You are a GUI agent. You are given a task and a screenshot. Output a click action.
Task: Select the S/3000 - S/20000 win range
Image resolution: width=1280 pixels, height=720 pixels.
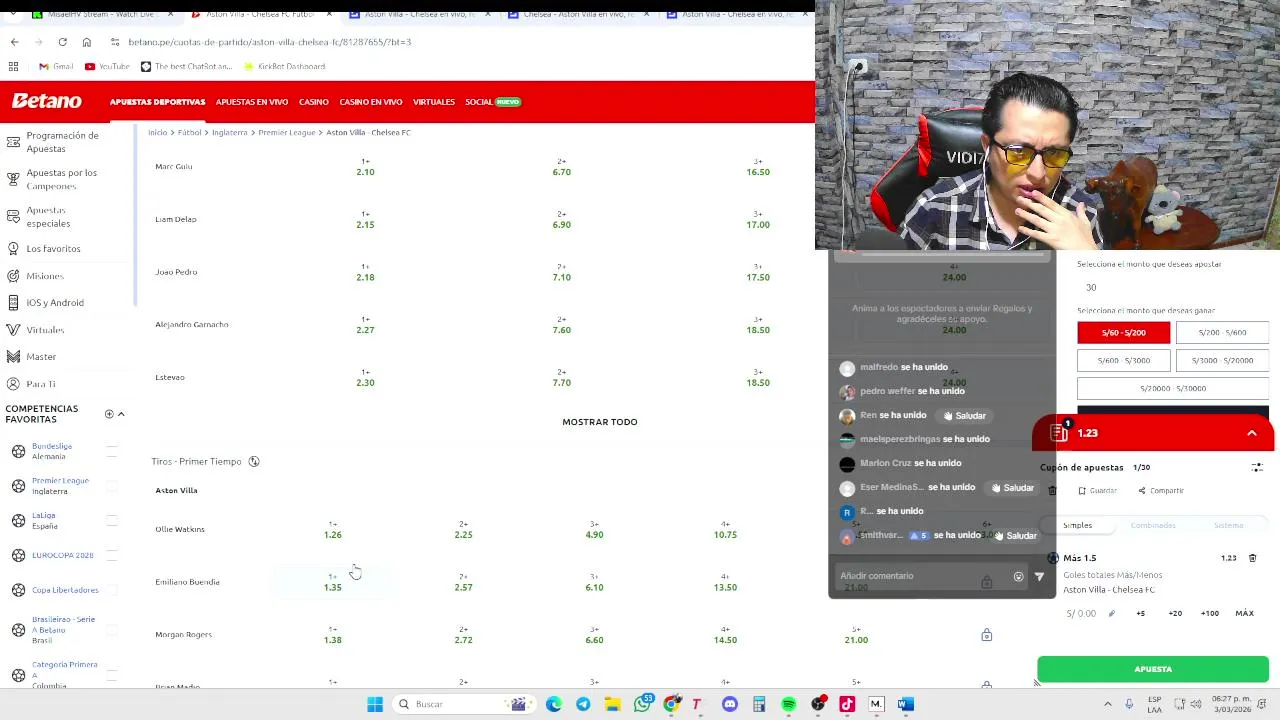tap(1222, 360)
